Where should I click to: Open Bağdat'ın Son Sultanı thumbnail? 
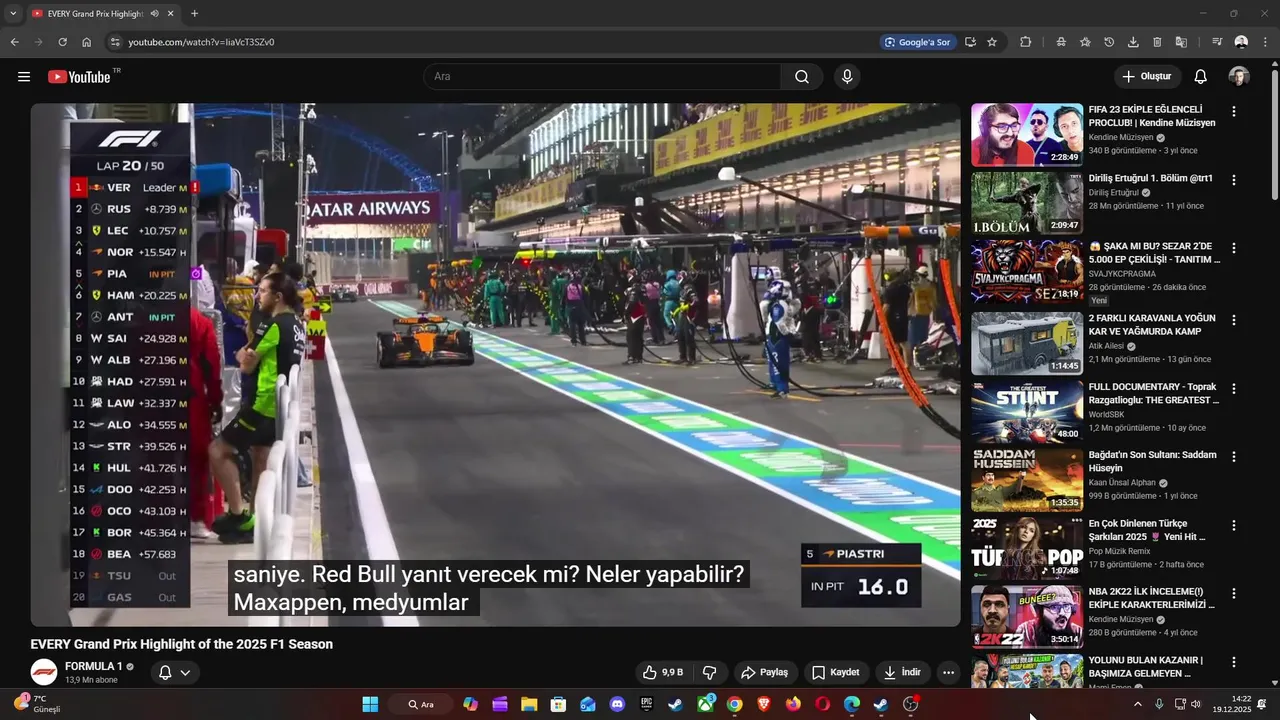pyautogui.click(x=1027, y=478)
